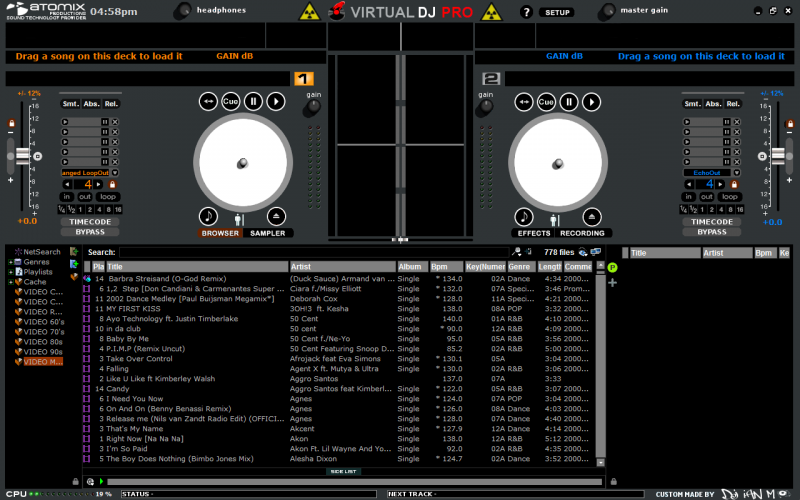Decrease loop length with deck 1 left arrow
800x500 pixels.
tap(67, 184)
